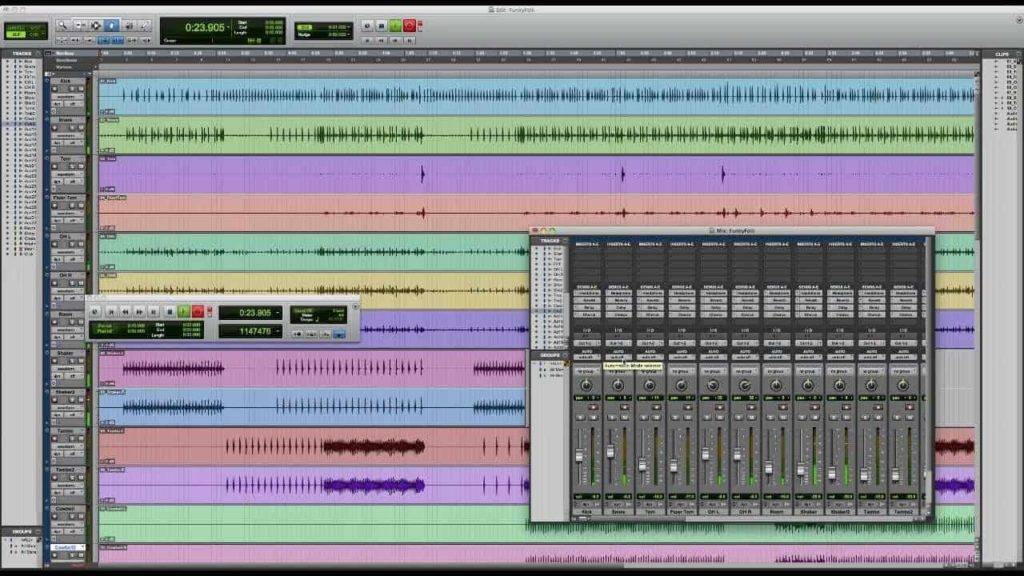Click the Record button in the Transport window
Viewport: 1024px width, 576px height.
coord(199,311)
